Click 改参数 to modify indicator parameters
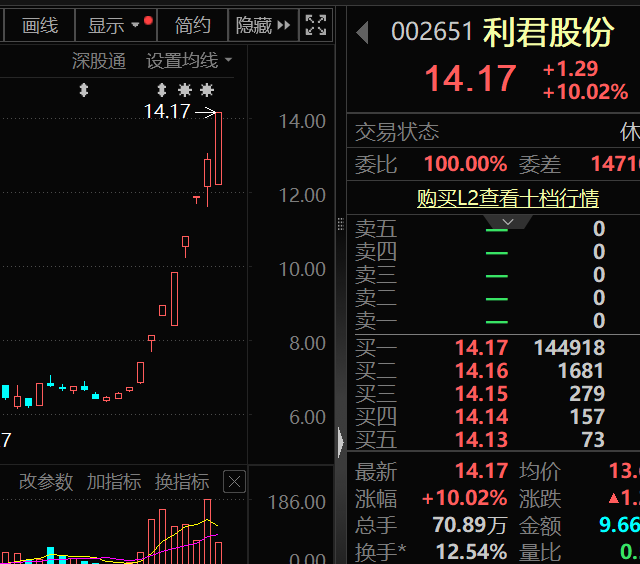Viewport: 640px width, 564px height. pos(46,482)
